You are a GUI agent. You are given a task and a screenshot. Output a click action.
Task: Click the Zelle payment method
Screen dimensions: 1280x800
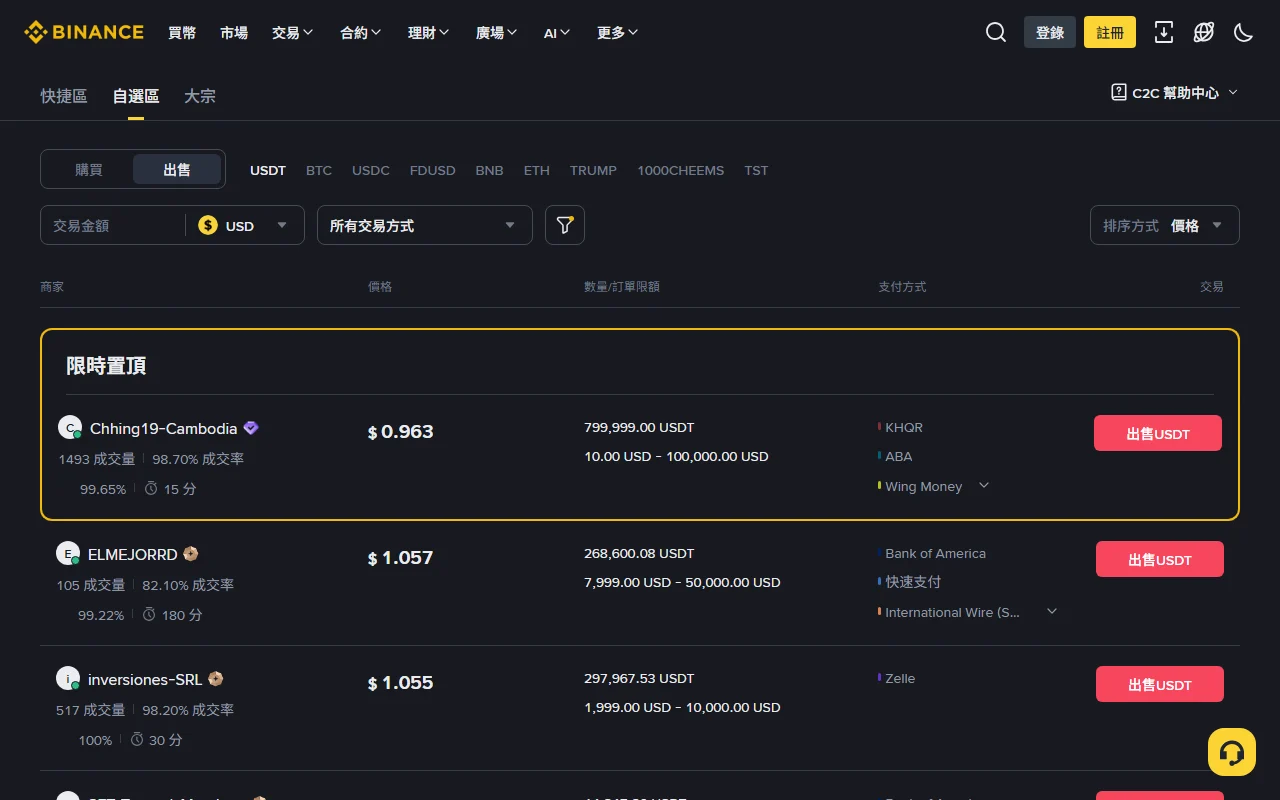click(x=900, y=678)
